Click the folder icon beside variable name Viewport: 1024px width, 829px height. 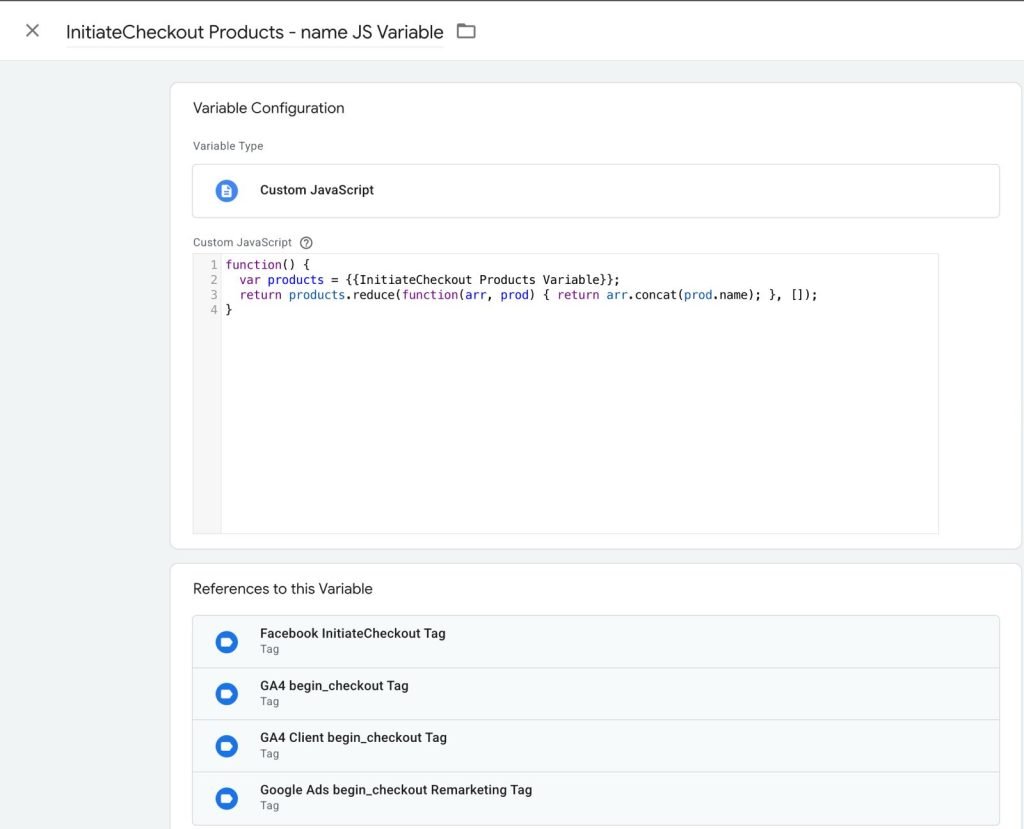466,31
